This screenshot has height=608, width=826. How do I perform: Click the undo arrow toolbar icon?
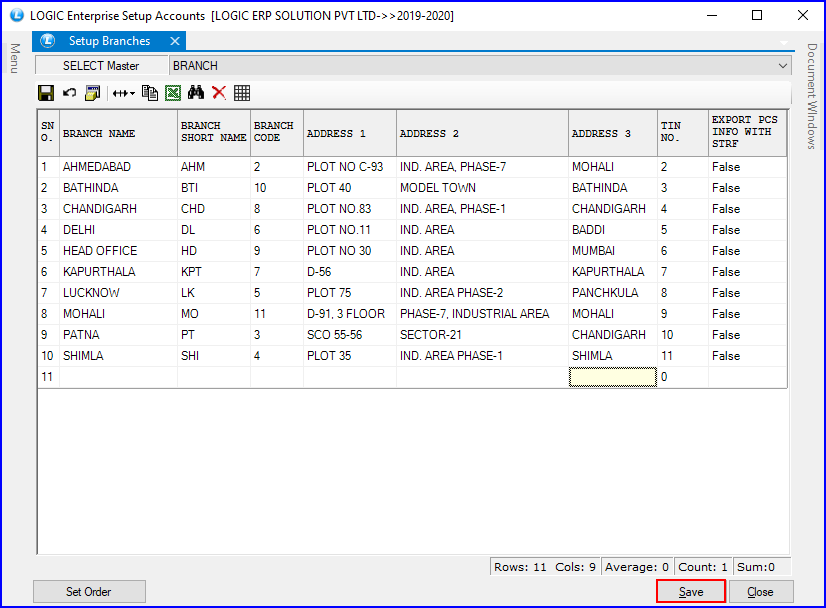pos(70,93)
